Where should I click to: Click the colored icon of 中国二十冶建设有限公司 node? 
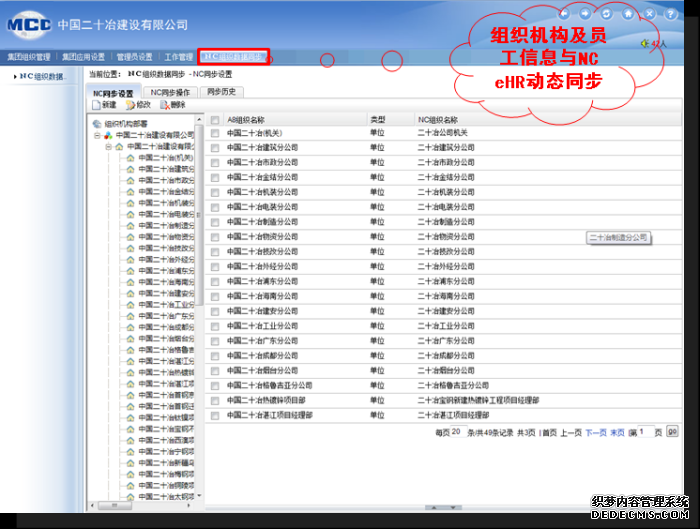pyautogui.click(x=108, y=135)
